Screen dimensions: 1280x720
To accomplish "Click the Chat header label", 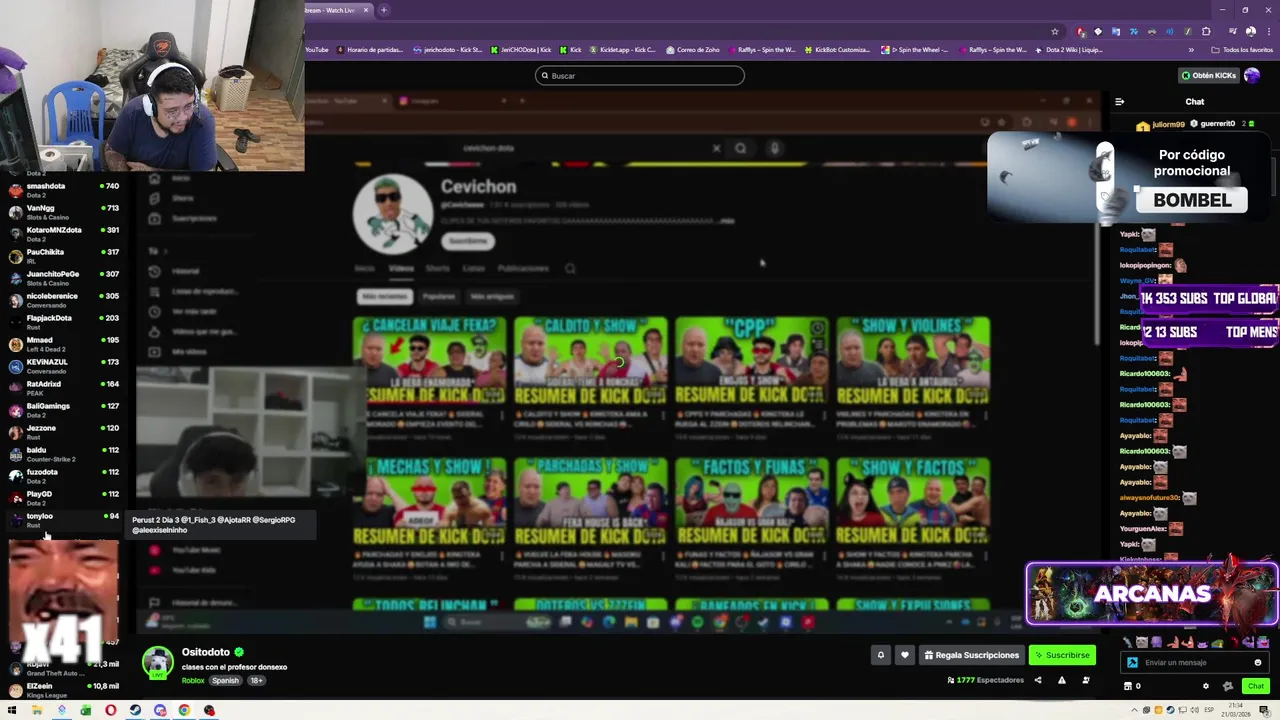I will 1195,101.
